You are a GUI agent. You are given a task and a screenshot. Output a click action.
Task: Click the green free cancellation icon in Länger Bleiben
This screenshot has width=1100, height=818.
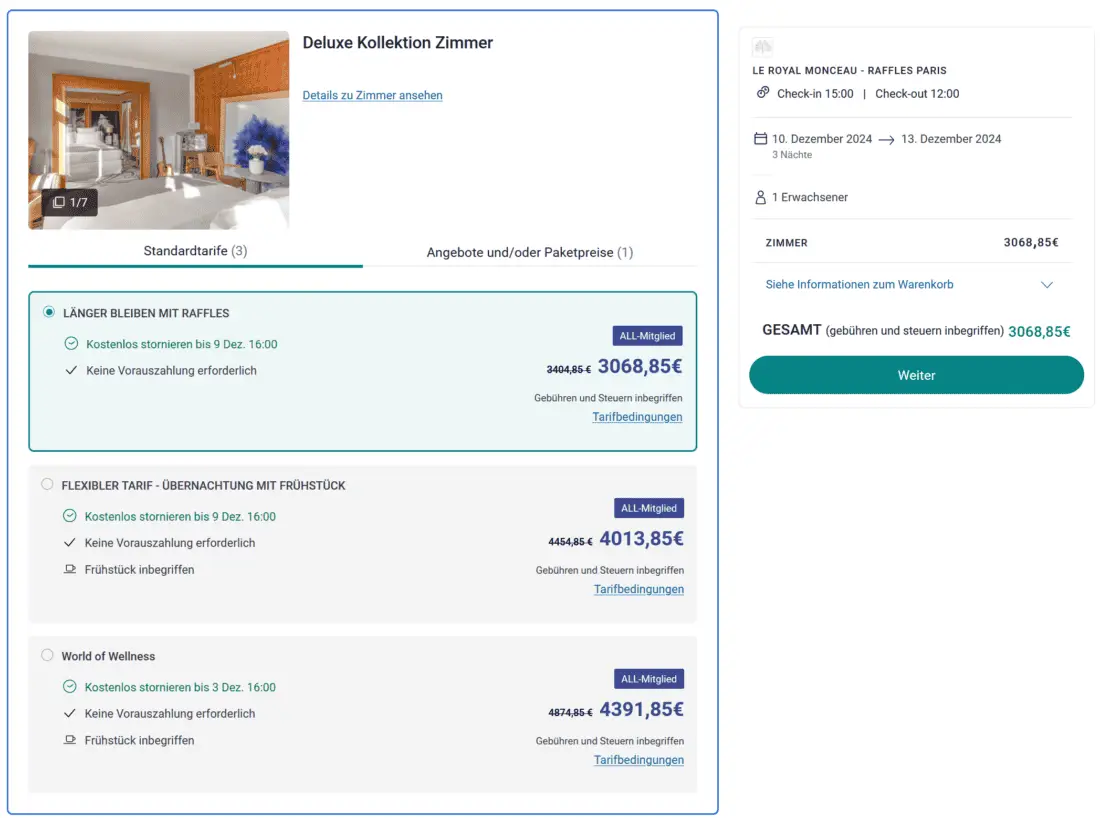(x=71, y=344)
